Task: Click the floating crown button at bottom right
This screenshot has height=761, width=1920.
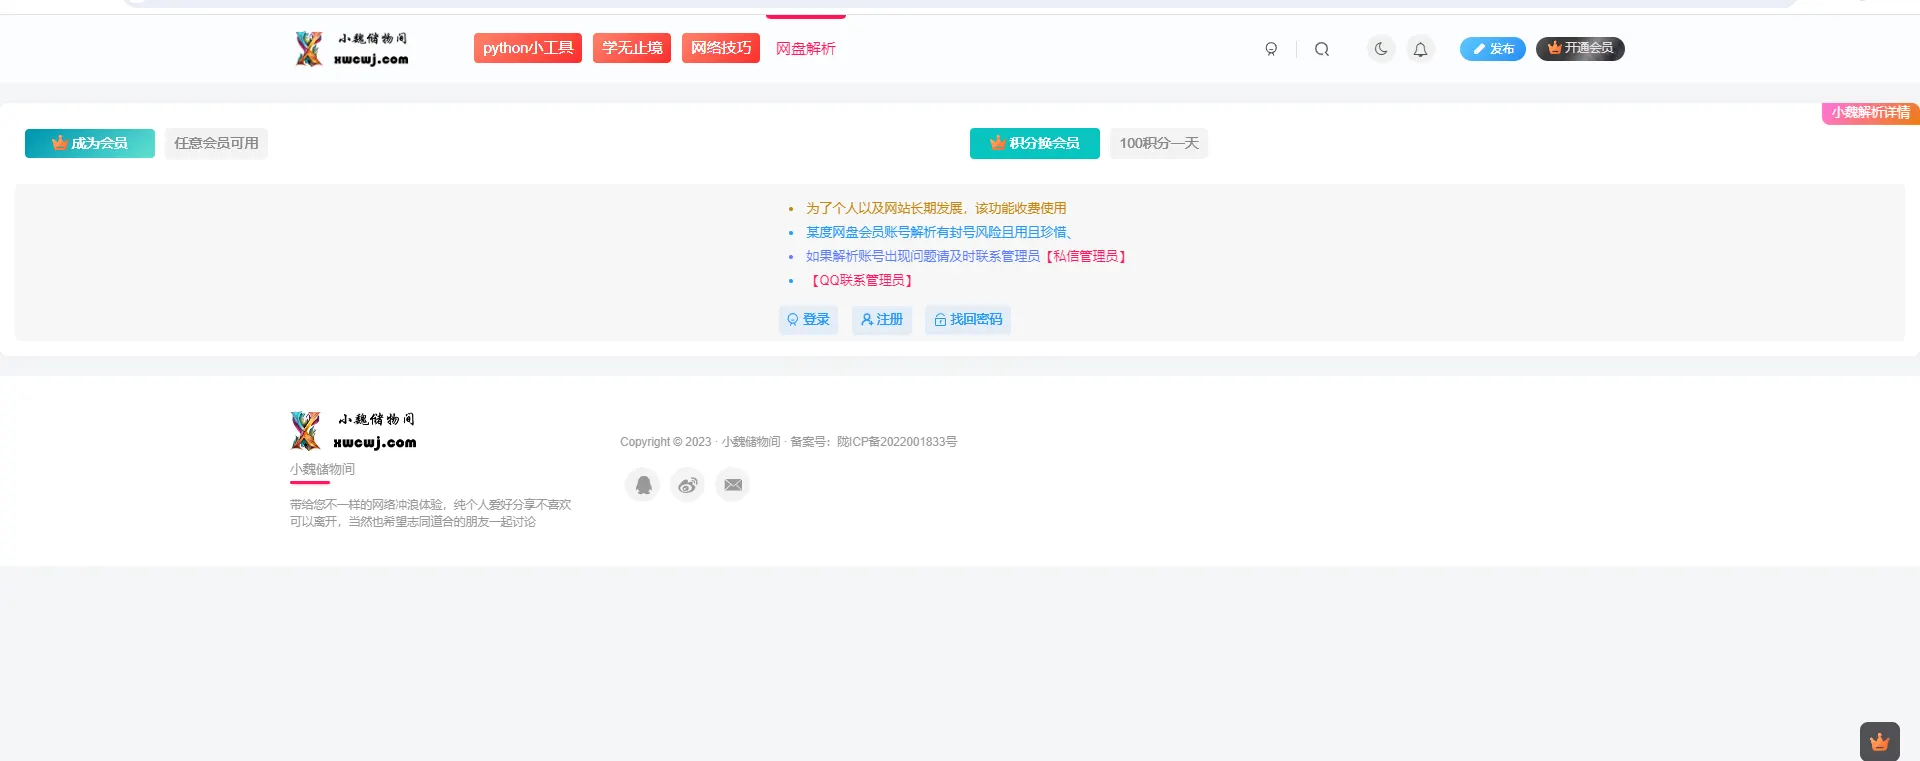Action: [x=1880, y=742]
